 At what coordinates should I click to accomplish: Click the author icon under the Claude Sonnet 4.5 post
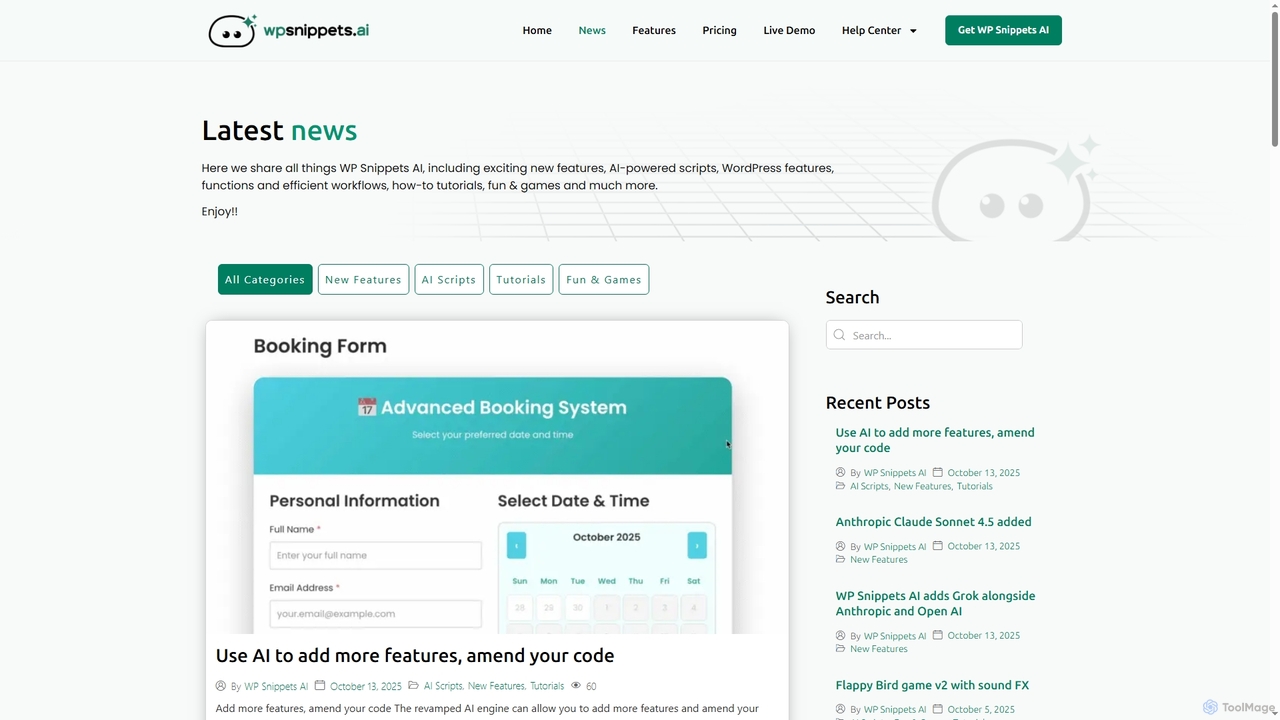841,546
